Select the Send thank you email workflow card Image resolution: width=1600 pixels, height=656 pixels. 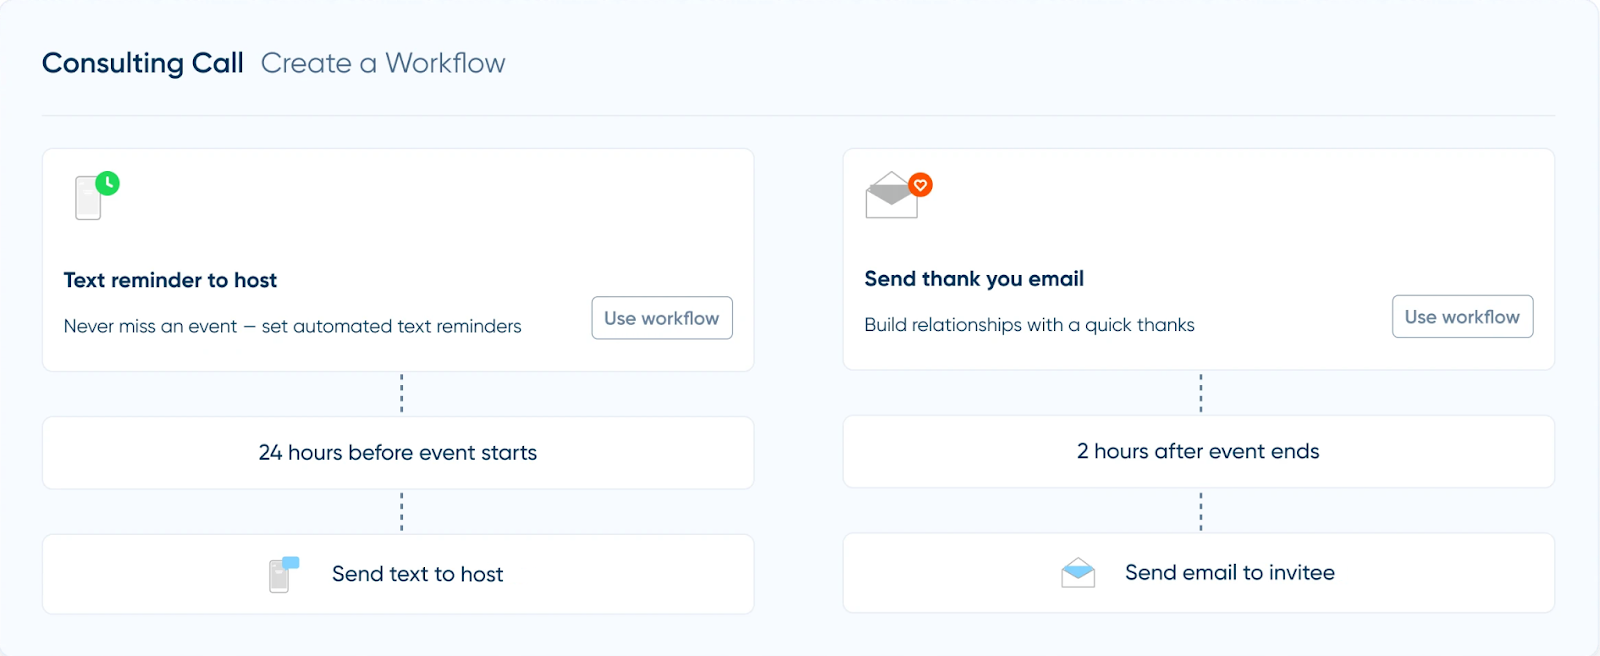click(1198, 230)
